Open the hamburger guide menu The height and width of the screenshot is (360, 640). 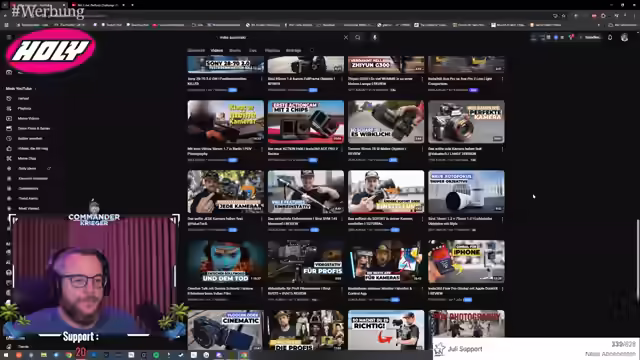pyautogui.click(x=9, y=37)
